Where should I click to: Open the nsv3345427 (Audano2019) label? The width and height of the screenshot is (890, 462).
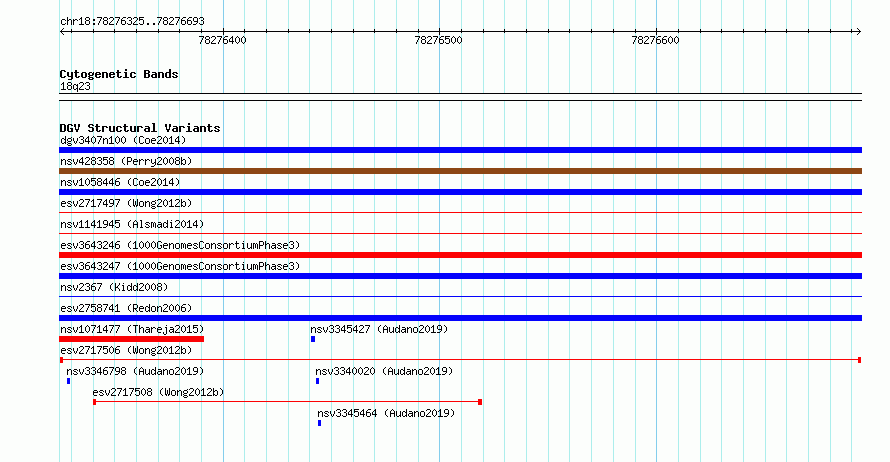click(x=379, y=329)
